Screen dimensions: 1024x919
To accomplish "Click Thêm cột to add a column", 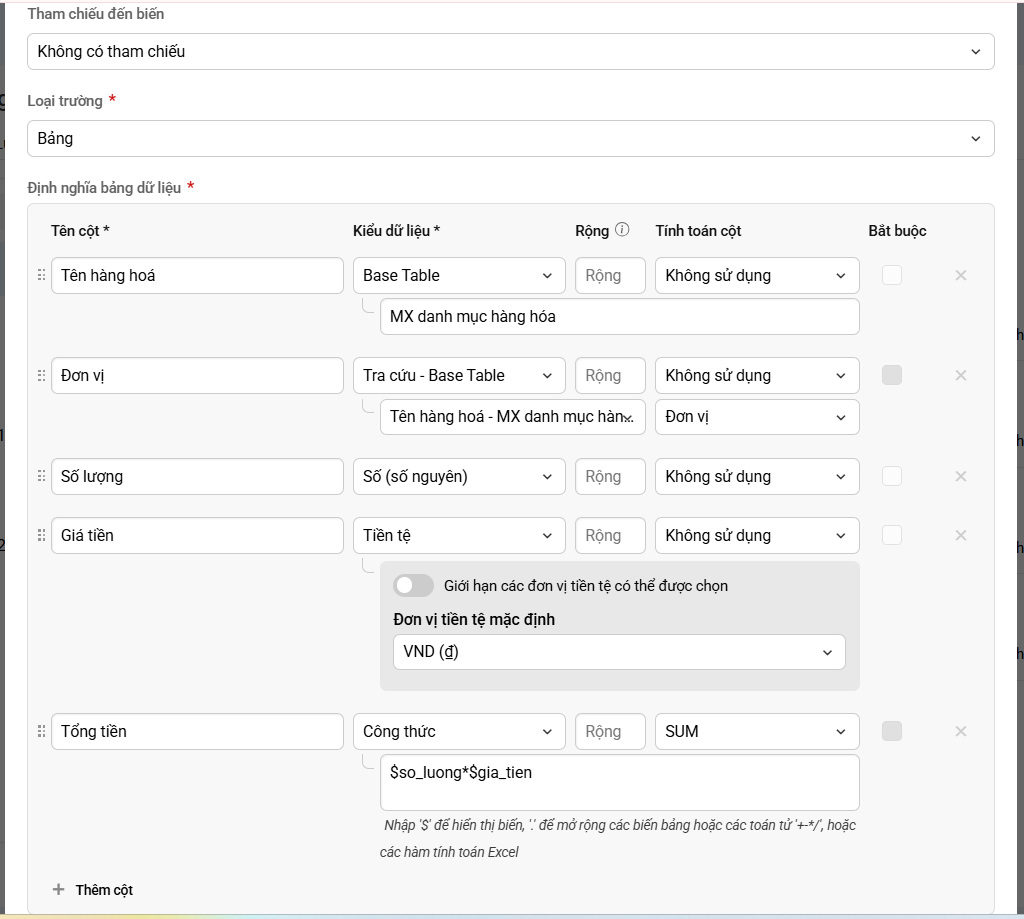I will 104,890.
